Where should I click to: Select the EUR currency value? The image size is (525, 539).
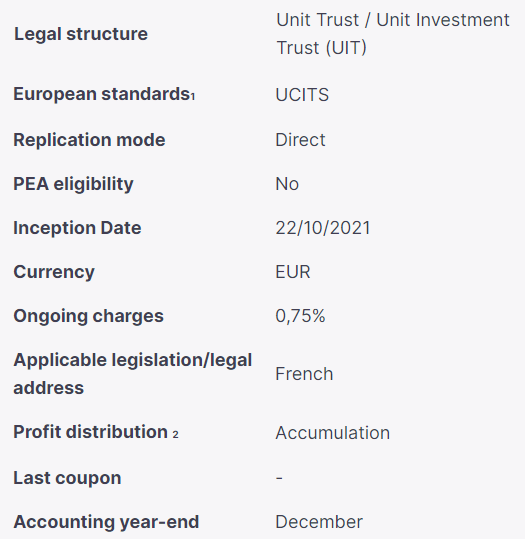[x=293, y=272]
